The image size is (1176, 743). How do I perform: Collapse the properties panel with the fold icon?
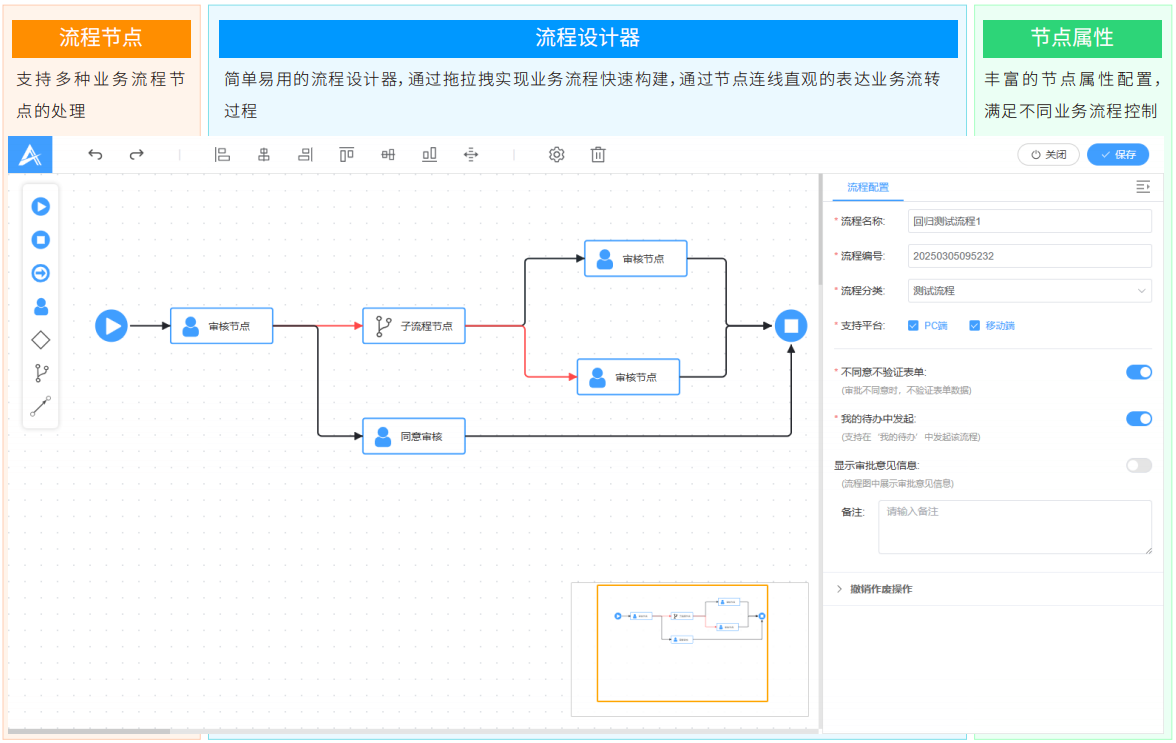(1143, 187)
